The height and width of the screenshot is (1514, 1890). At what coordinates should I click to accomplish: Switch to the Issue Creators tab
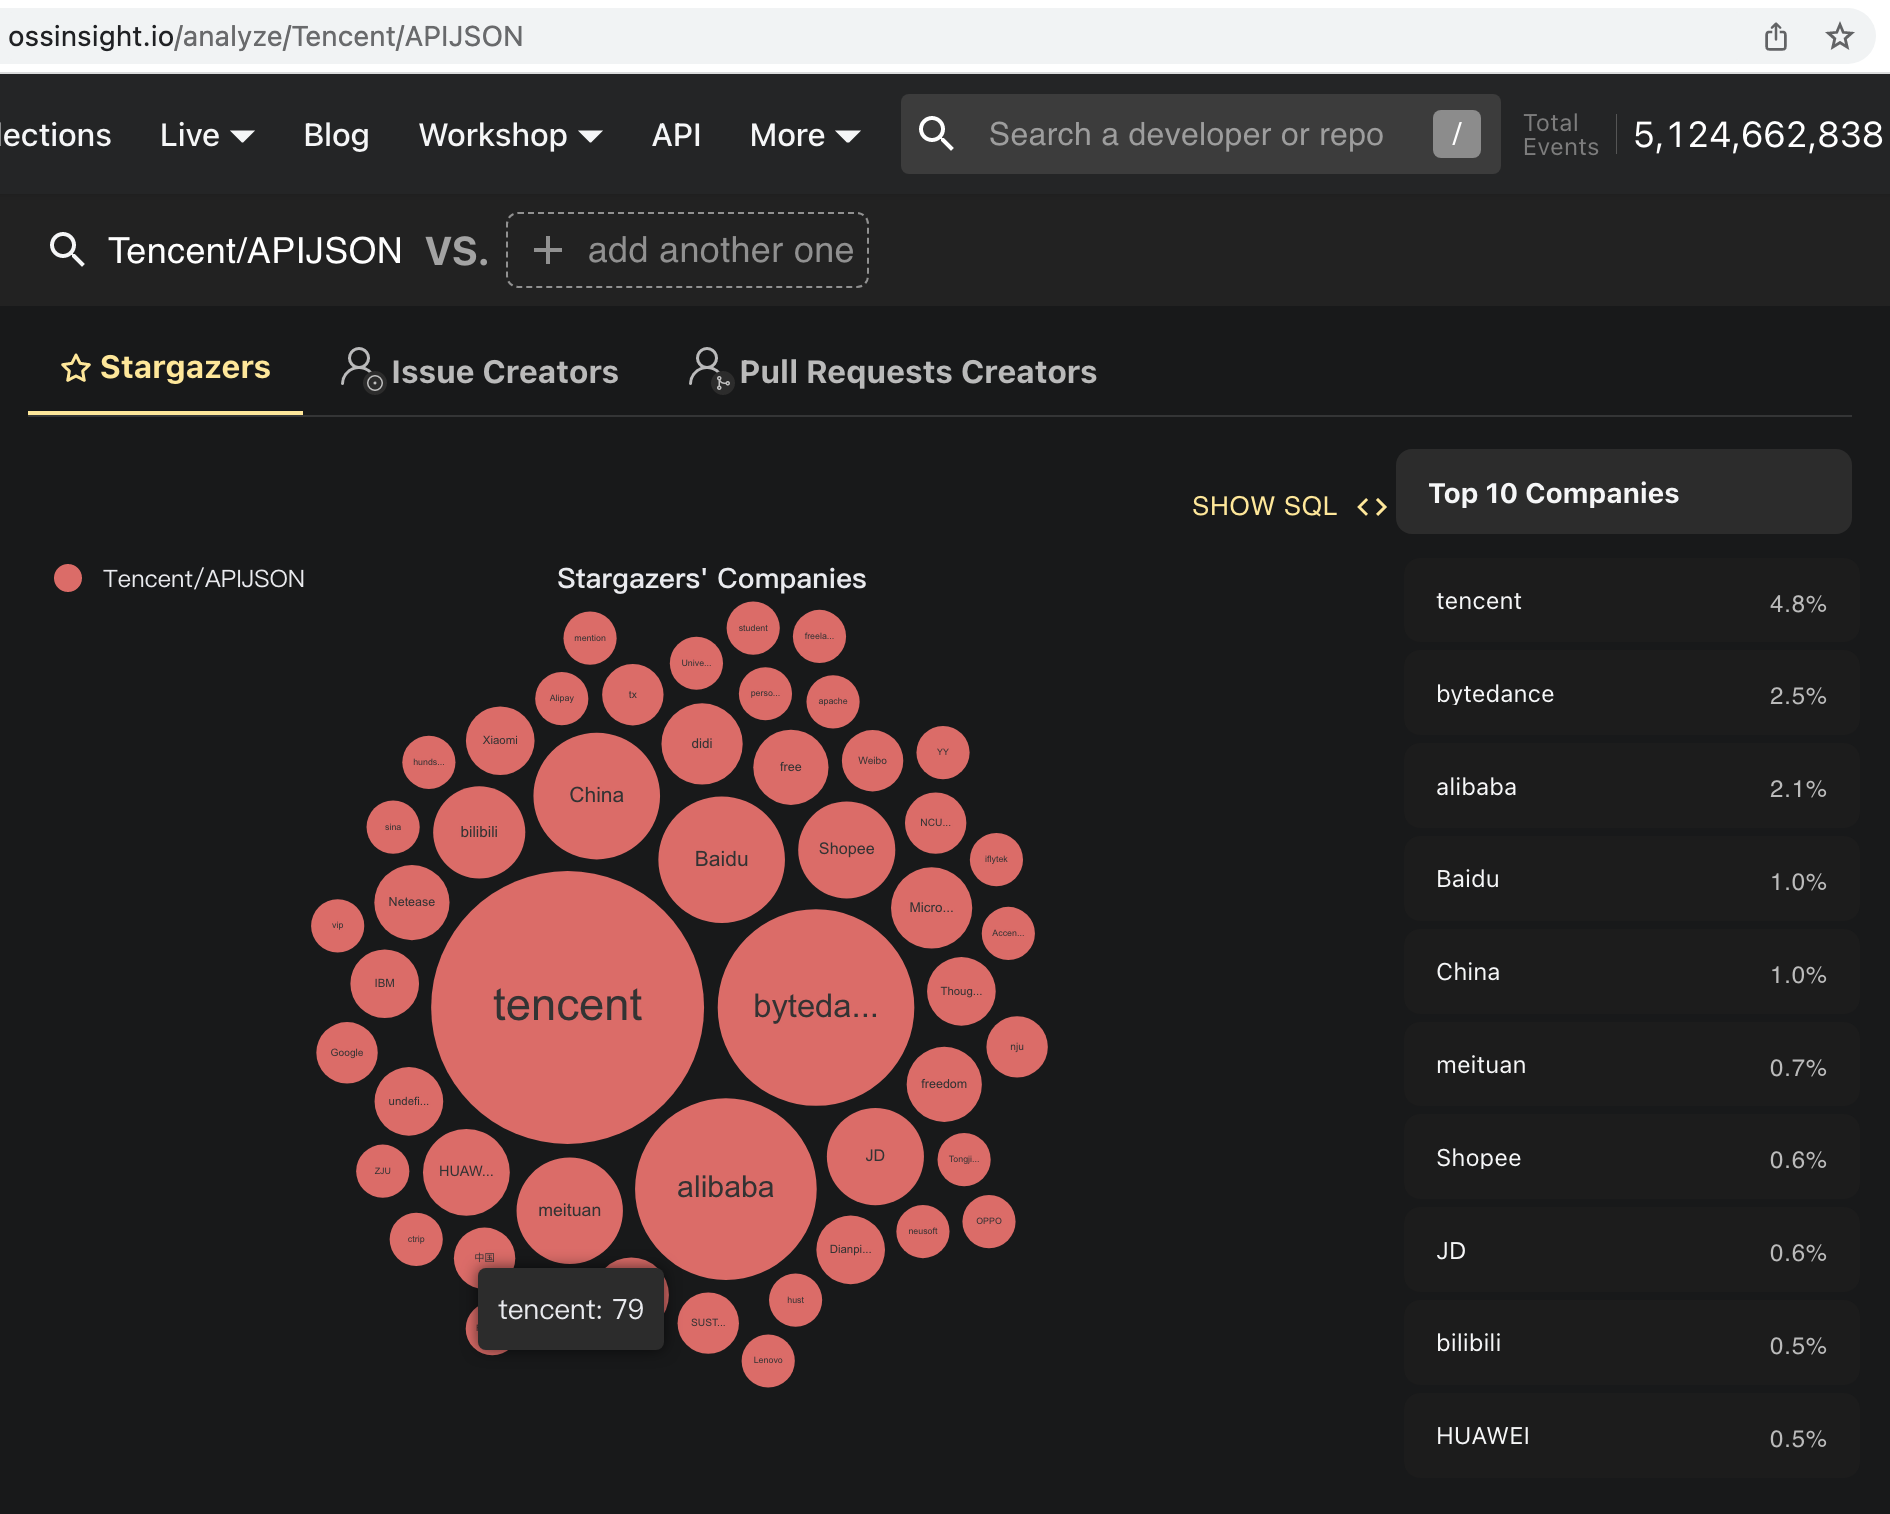pyautogui.click(x=480, y=372)
